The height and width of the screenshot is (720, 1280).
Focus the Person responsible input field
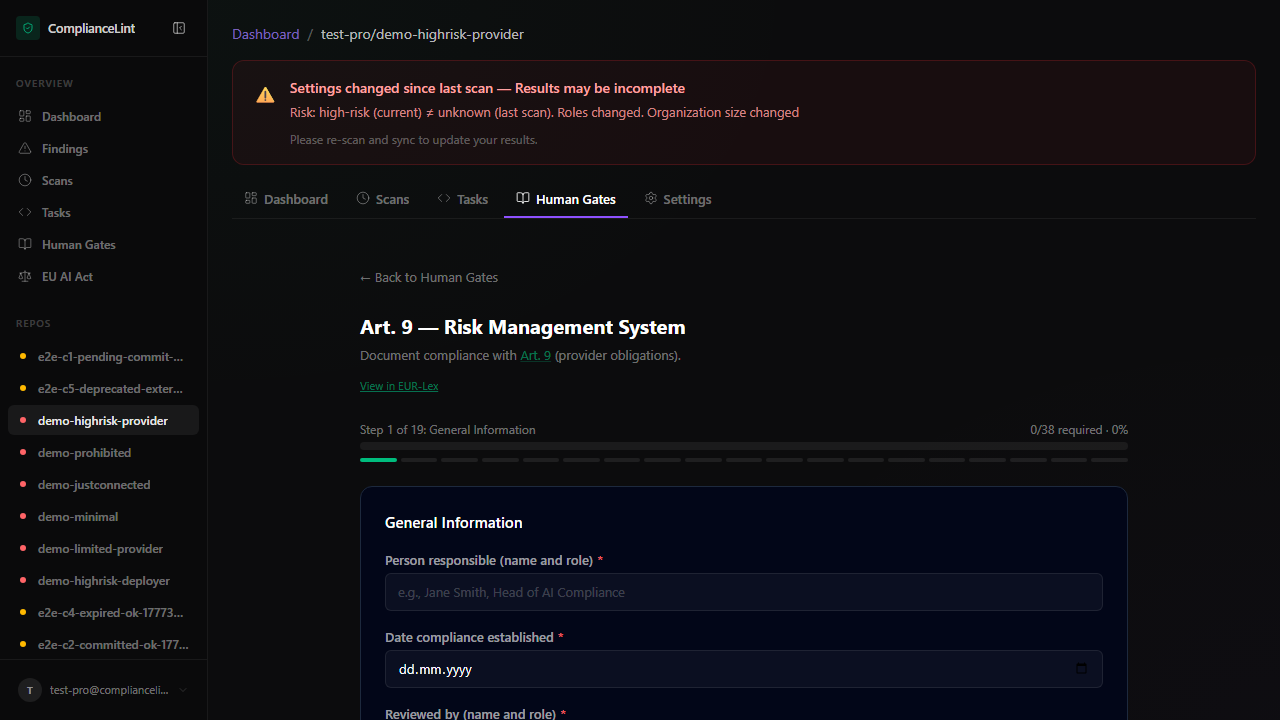click(x=743, y=592)
